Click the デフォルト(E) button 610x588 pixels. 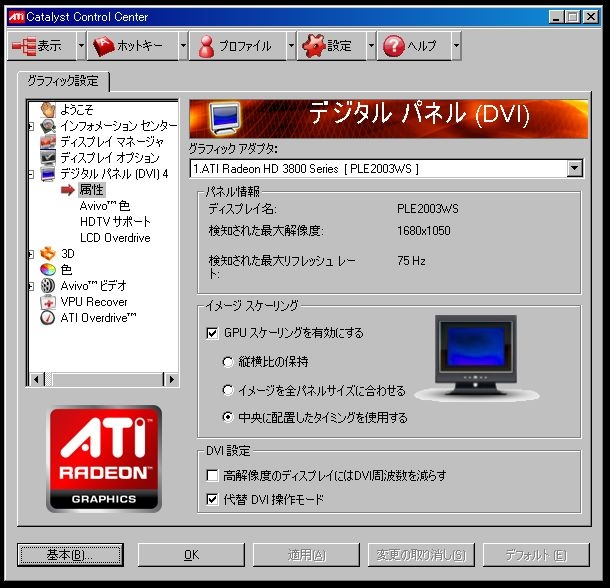[536, 555]
